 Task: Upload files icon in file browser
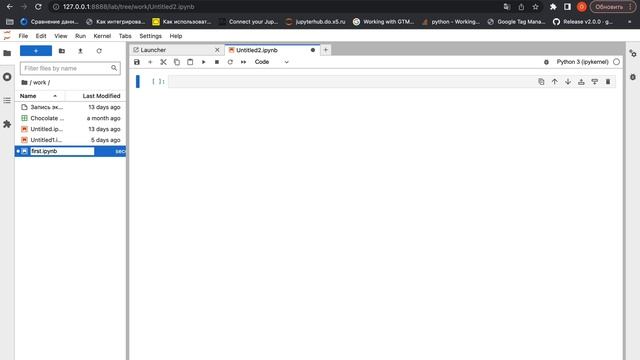point(80,51)
